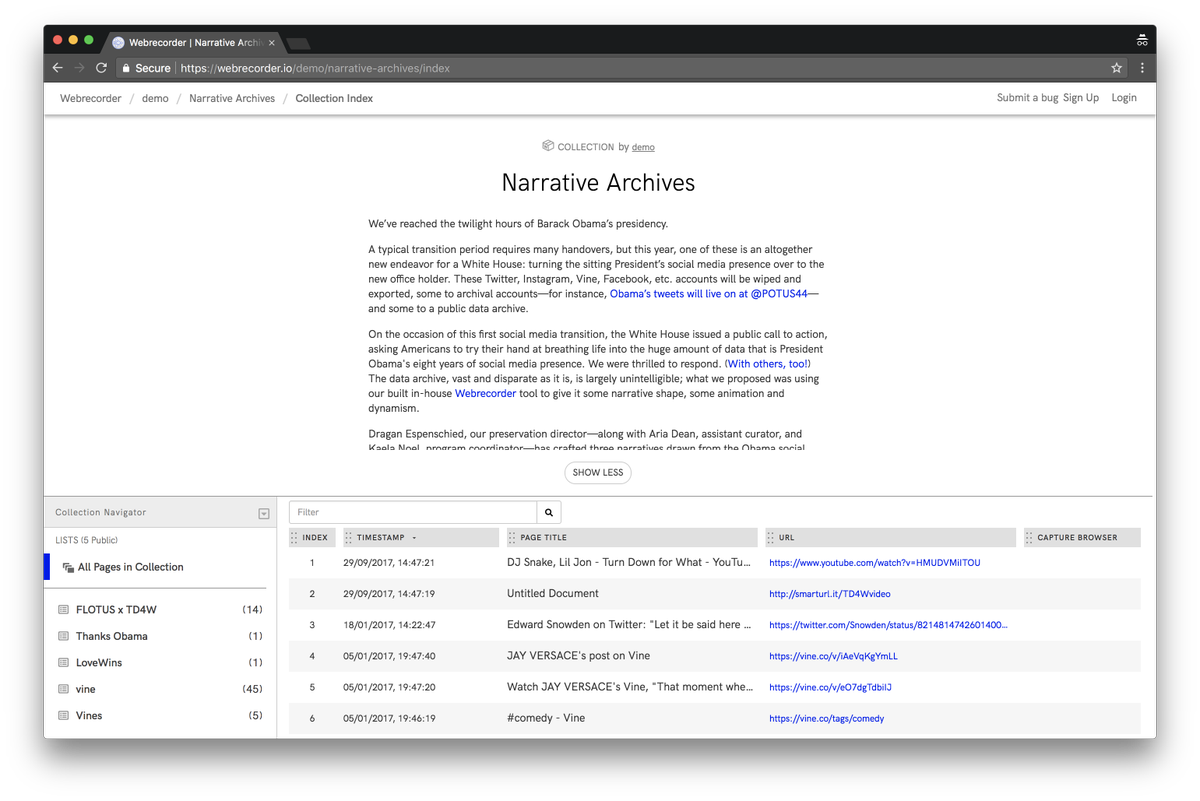
Task: Bookmark page with the star icon
Action: click(1116, 68)
